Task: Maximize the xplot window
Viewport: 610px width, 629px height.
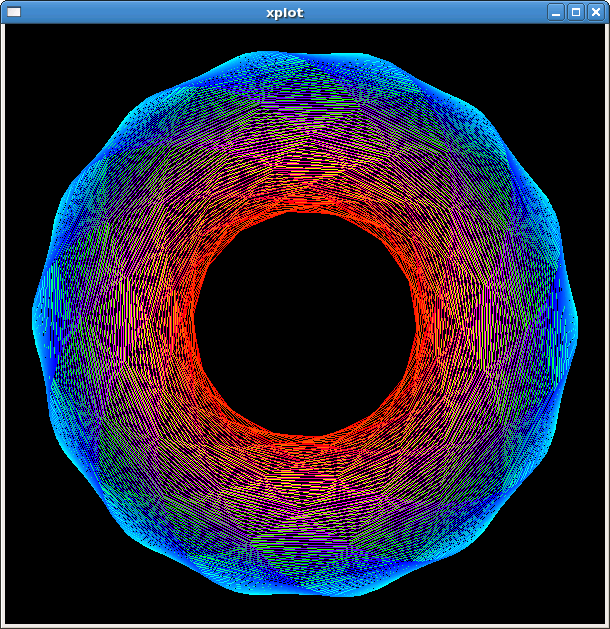Action: (x=576, y=12)
